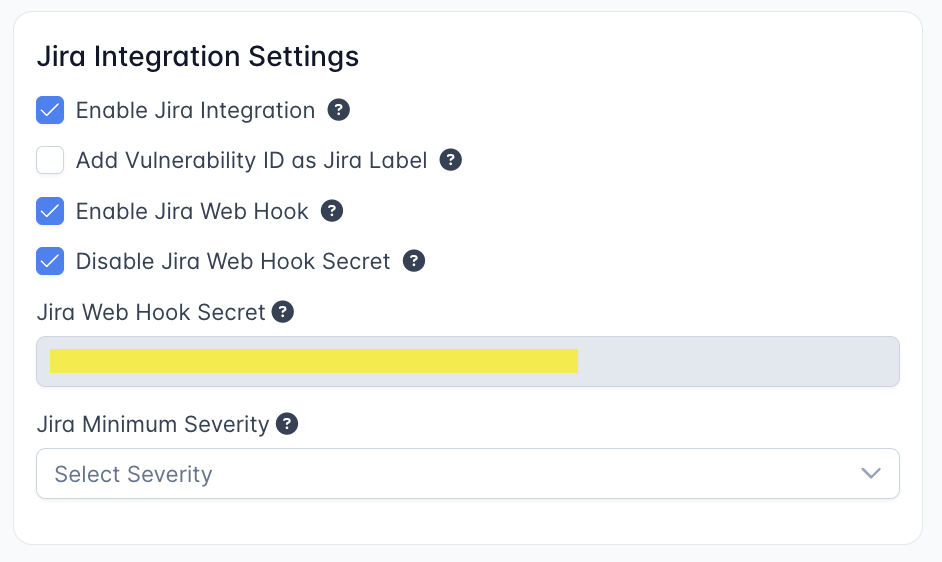
Task: Click help icon beside Add Vulnerability ID label
Action: 451,160
